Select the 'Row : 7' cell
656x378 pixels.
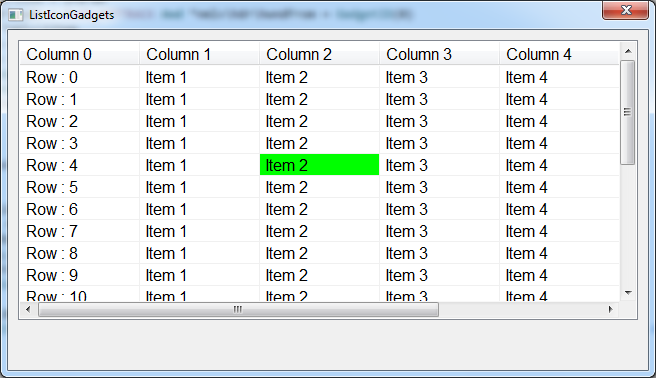[x=79, y=231]
